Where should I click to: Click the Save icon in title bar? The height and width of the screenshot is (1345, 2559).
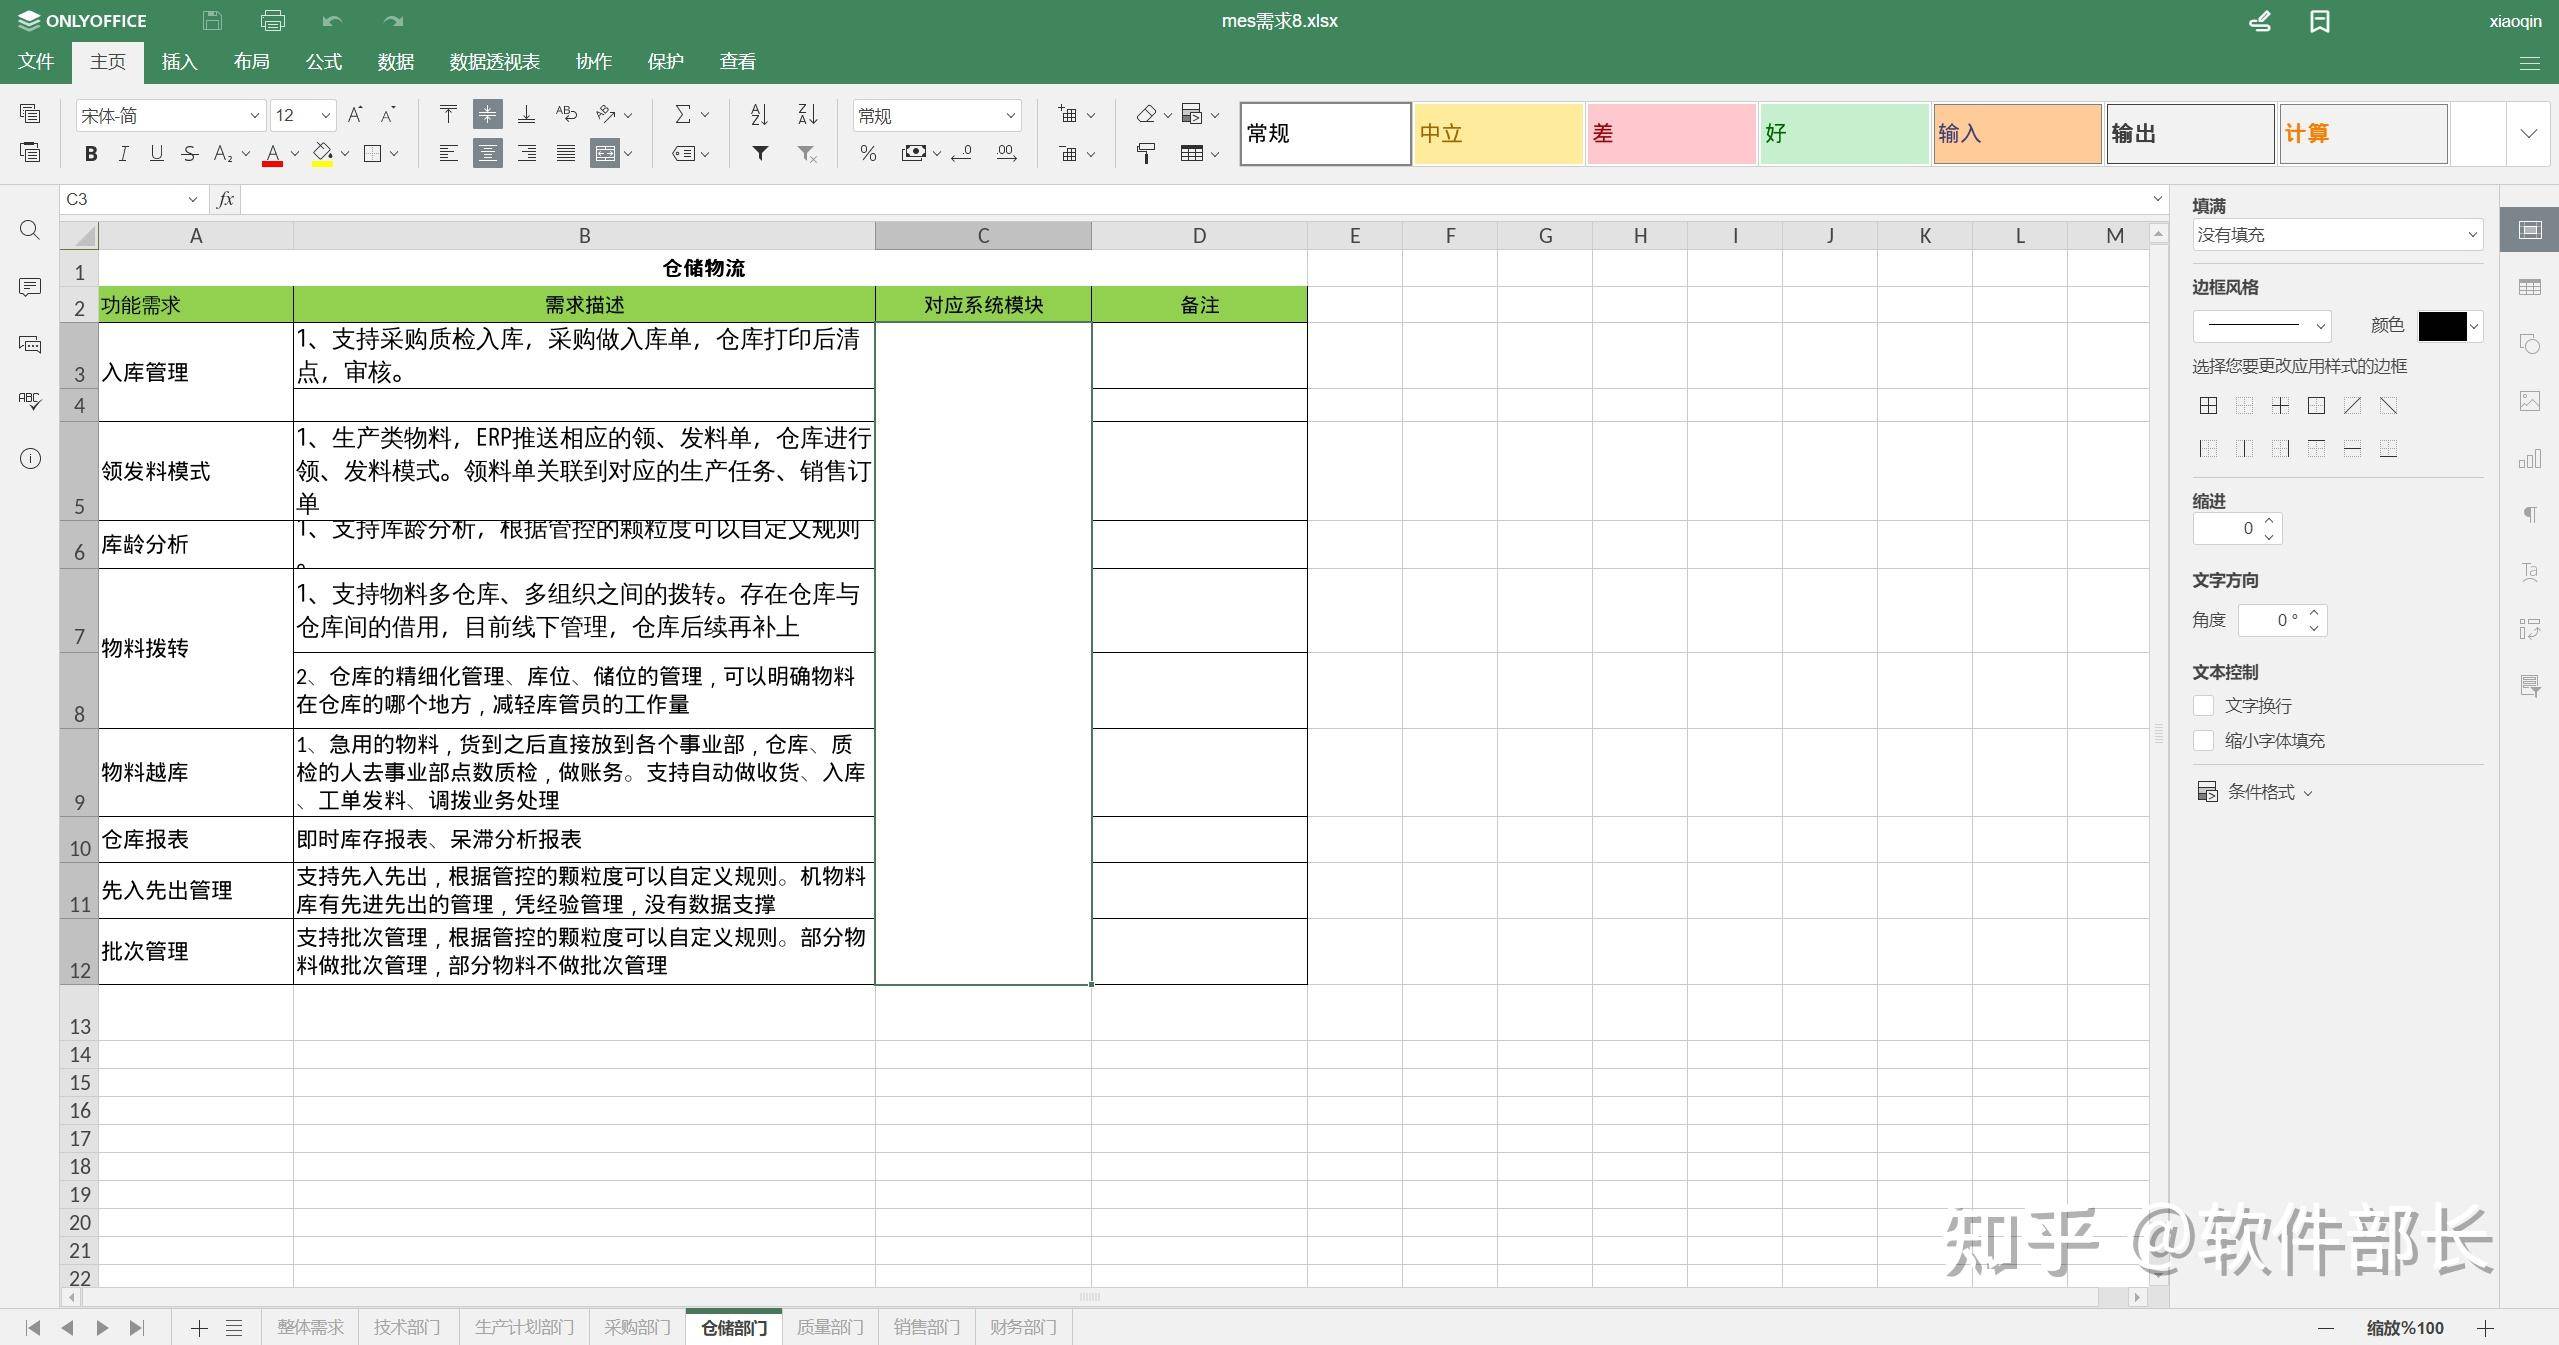(x=211, y=20)
